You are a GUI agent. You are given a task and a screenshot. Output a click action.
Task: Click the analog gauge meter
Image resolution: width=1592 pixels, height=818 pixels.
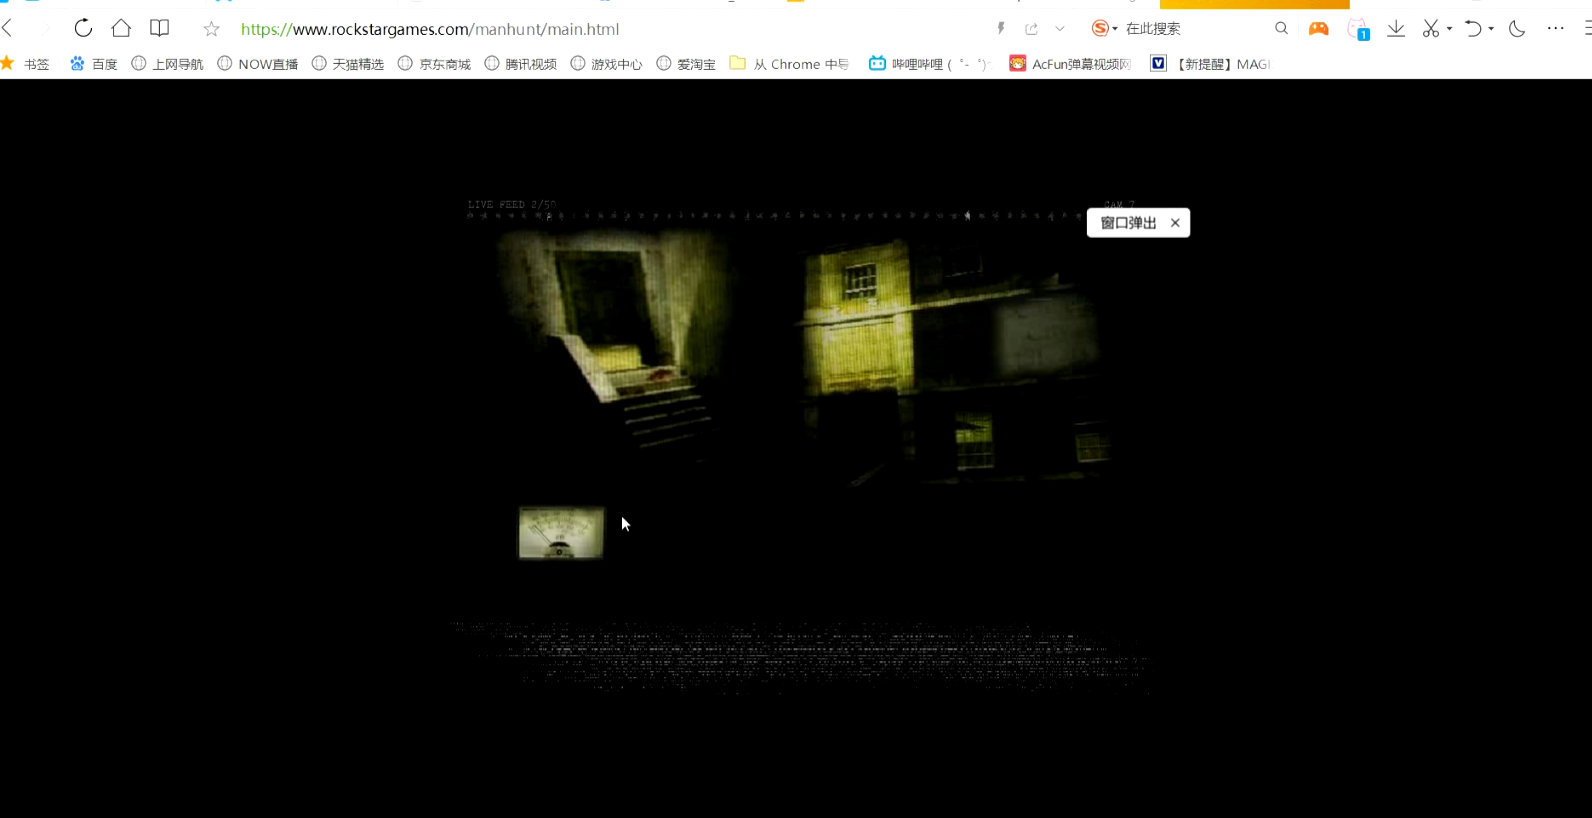pos(561,533)
